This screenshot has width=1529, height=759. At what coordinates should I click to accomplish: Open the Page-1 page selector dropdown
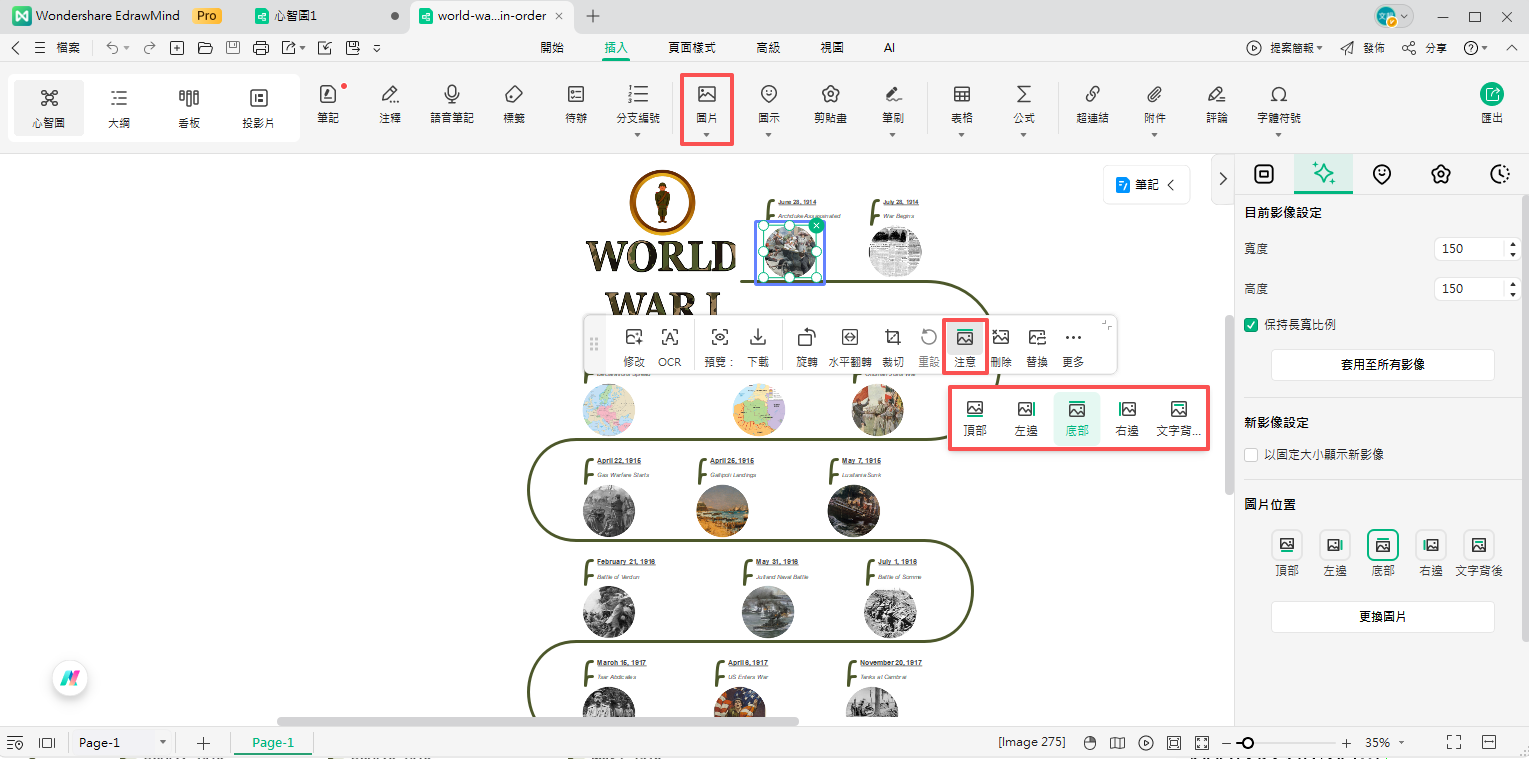coord(163,743)
